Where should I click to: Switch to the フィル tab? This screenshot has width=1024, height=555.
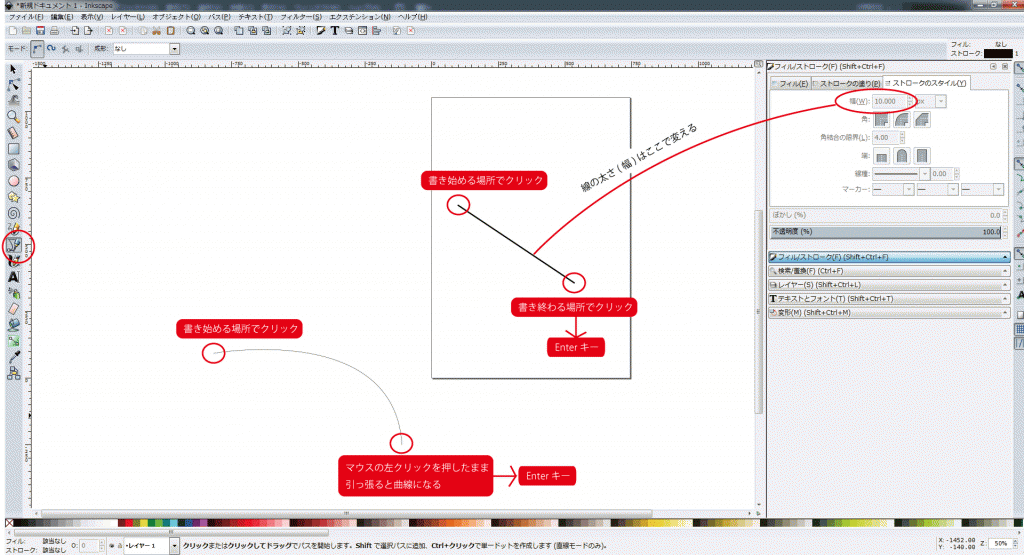tap(791, 84)
